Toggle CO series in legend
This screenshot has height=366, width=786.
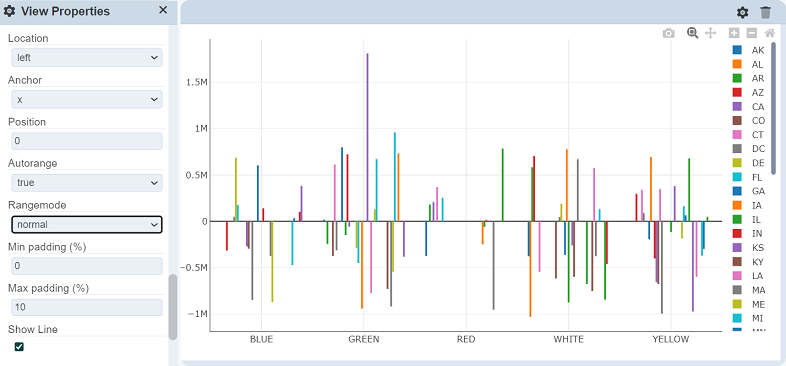tap(748, 120)
